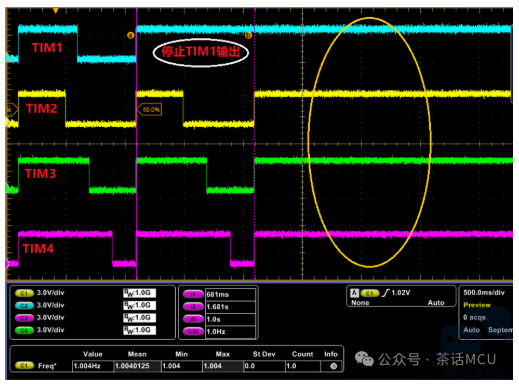Click the green C4 channel badge
The image size is (519, 389).
click(24, 331)
